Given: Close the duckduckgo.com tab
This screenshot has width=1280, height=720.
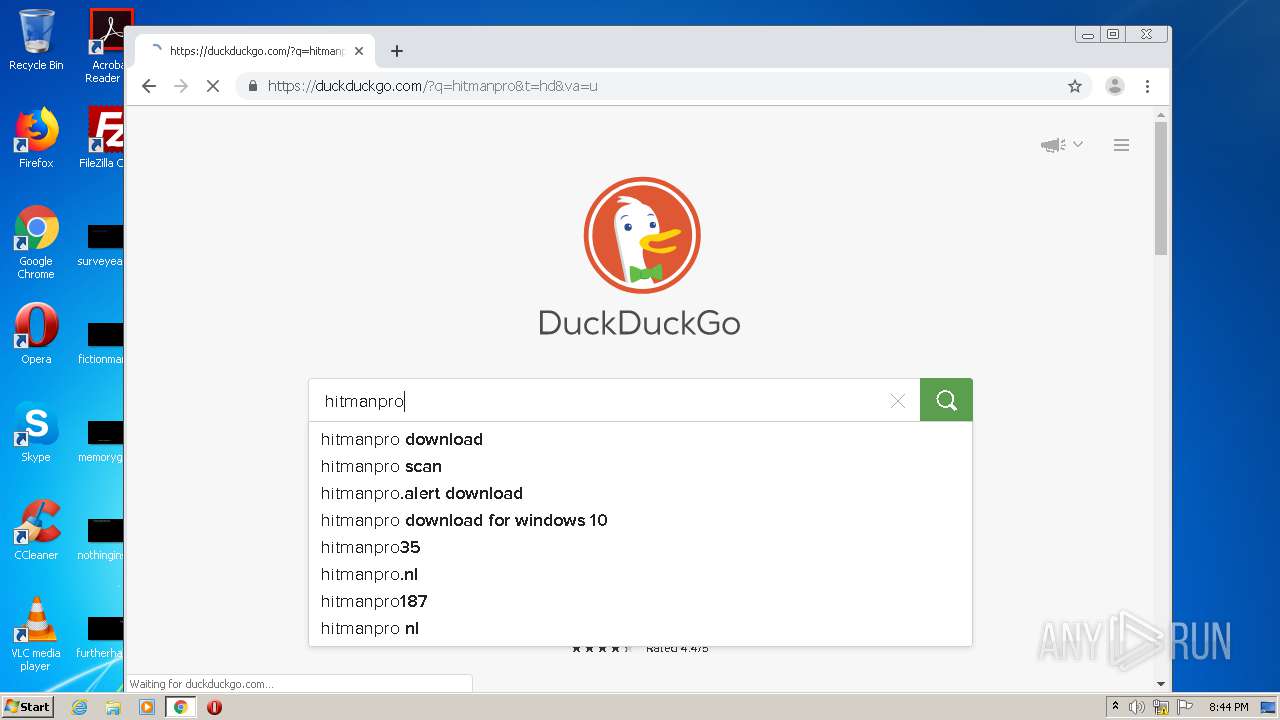Looking at the screenshot, I should coord(359,51).
